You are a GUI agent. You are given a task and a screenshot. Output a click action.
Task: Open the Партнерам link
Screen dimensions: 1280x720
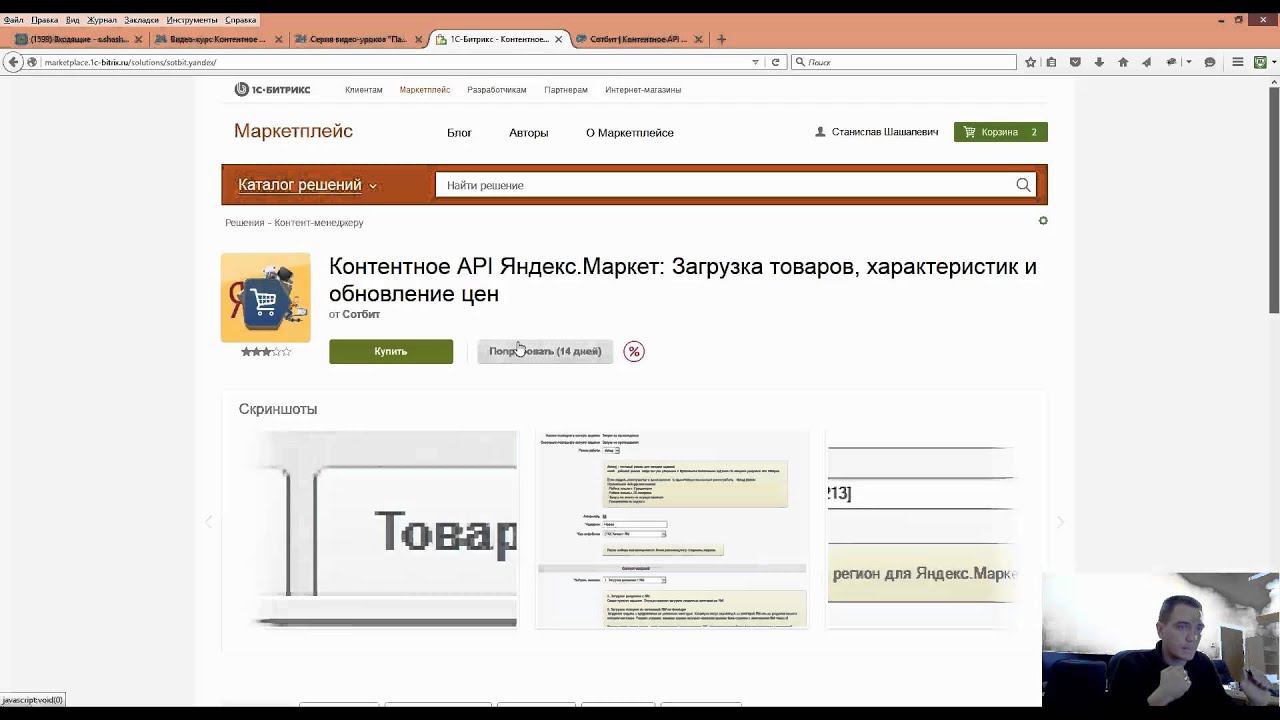pyautogui.click(x=566, y=90)
